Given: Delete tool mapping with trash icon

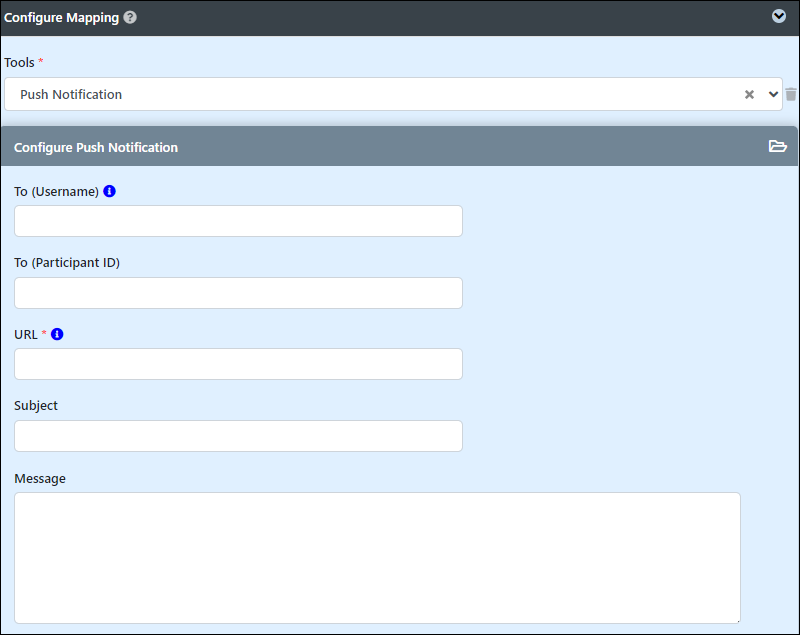Looking at the screenshot, I should click(791, 94).
